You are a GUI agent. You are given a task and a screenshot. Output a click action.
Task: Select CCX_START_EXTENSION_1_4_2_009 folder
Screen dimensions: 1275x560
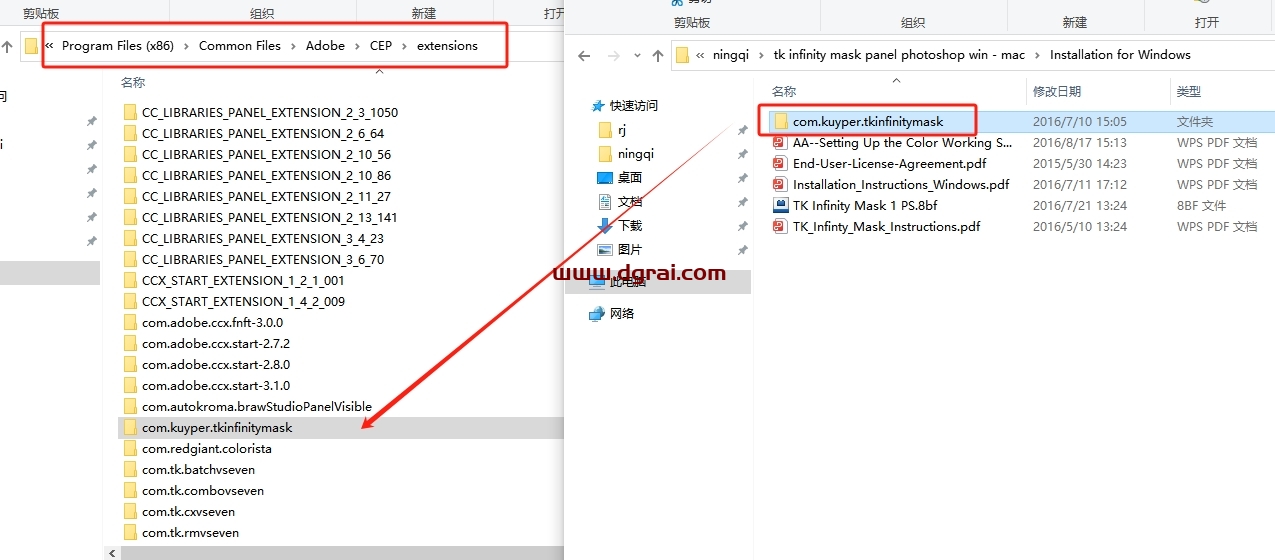coord(243,302)
